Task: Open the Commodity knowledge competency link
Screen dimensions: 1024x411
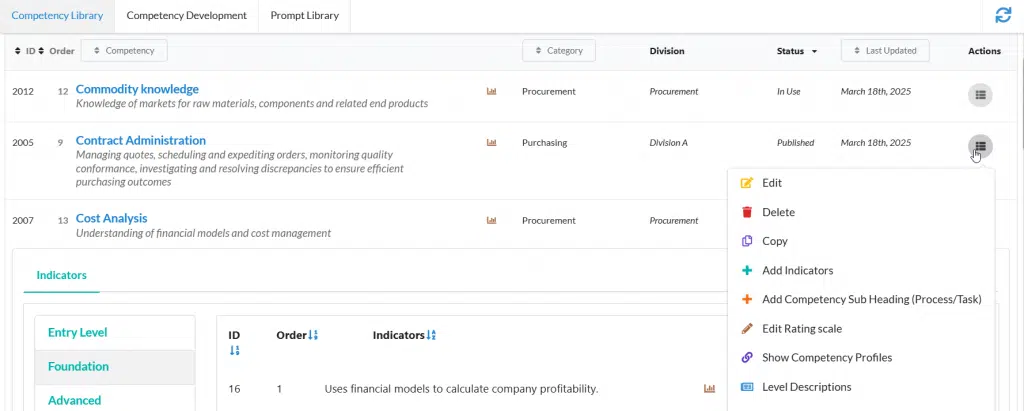Action: pos(137,89)
